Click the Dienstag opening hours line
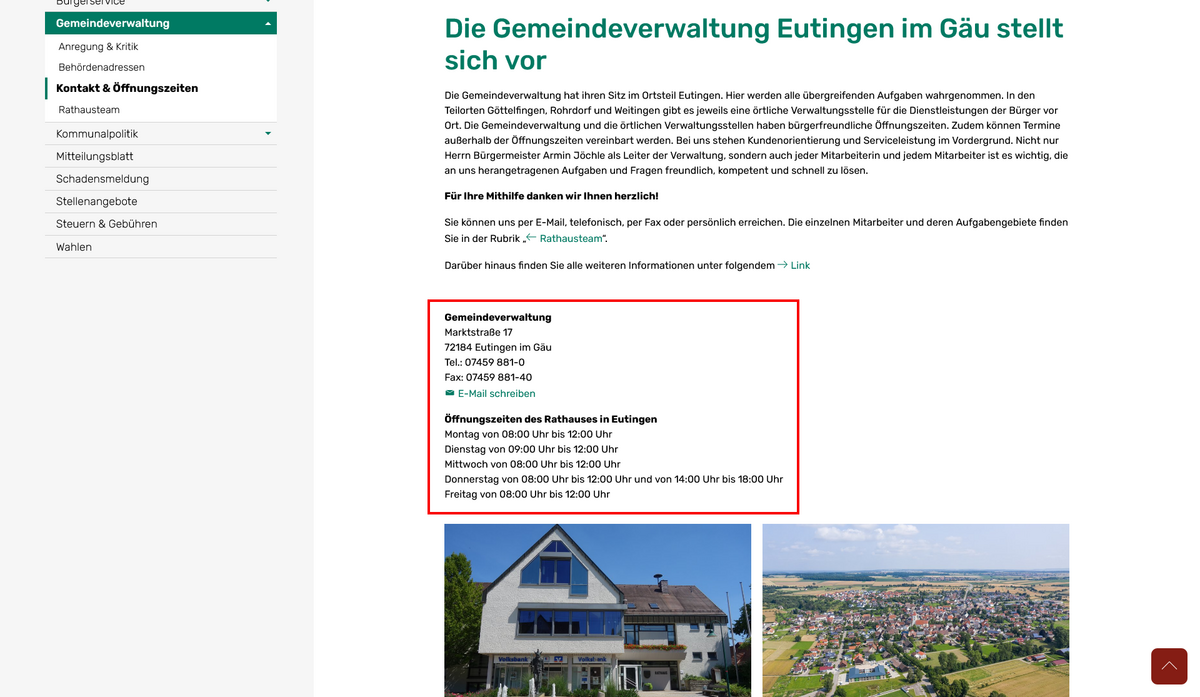This screenshot has height=697, width=1200. click(x=531, y=449)
